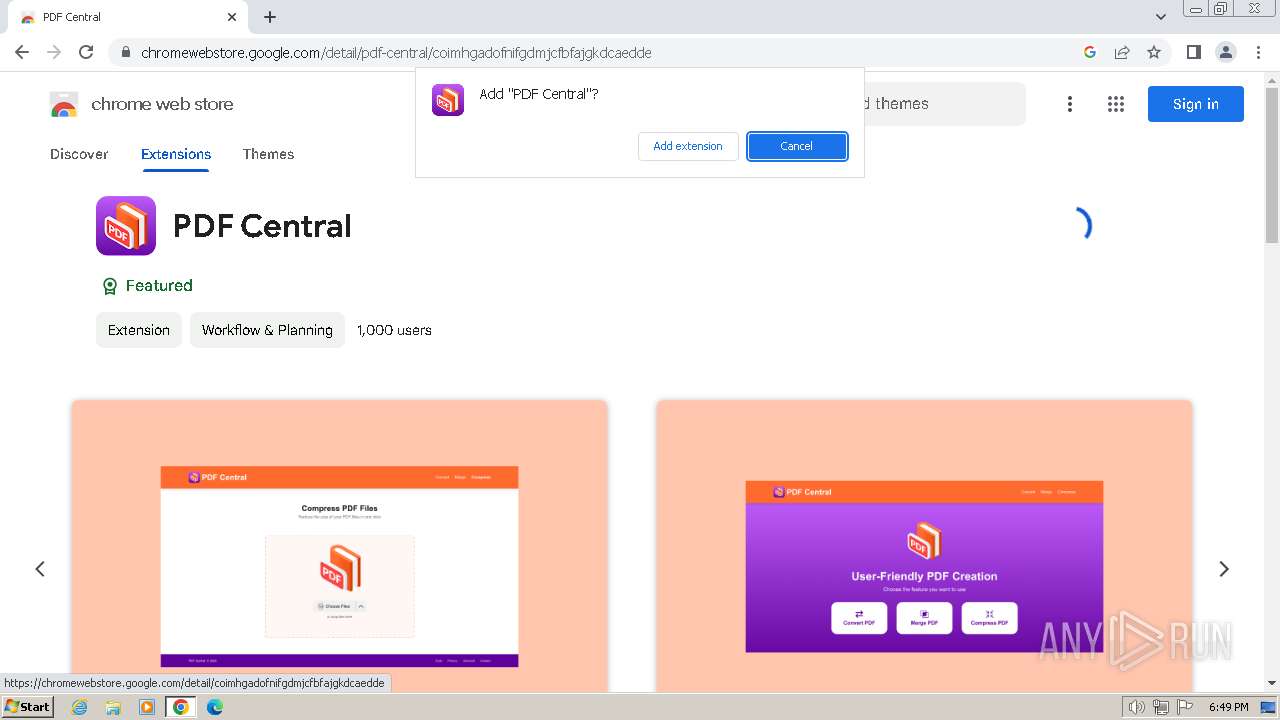Click the Featured badge

(x=147, y=286)
